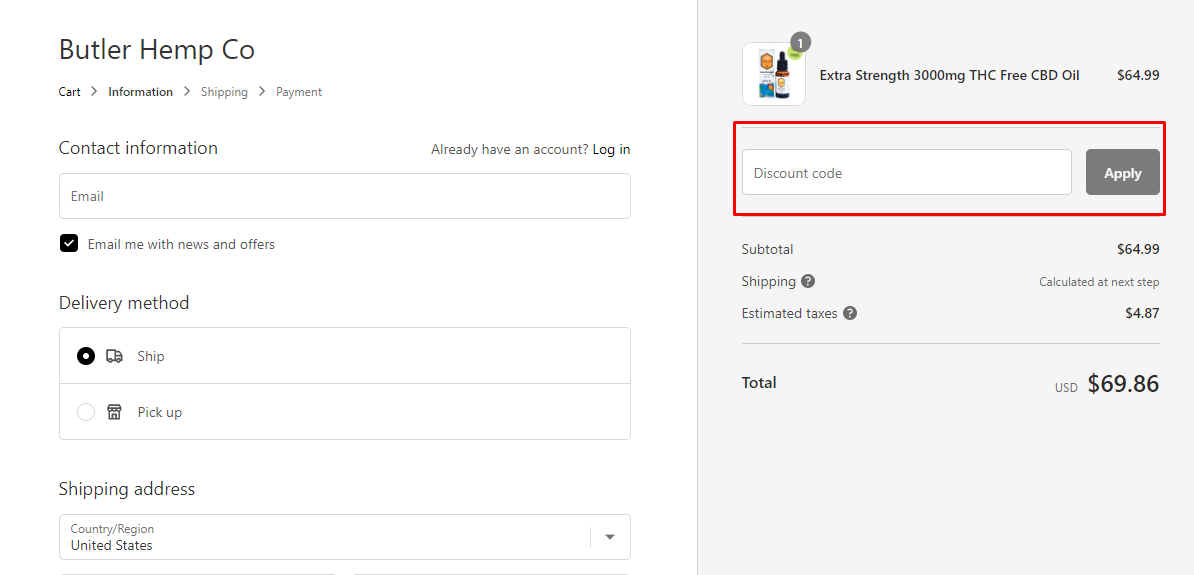Viewport: 1194px width, 575px height.
Task: Apply the discount code
Action: [1122, 172]
